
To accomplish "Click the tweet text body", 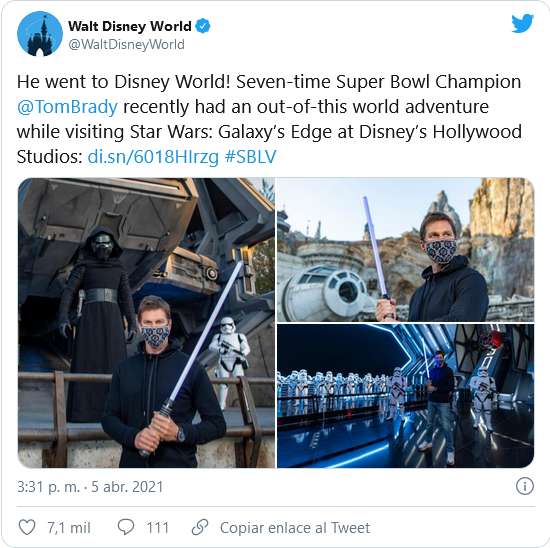I will 269,119.
